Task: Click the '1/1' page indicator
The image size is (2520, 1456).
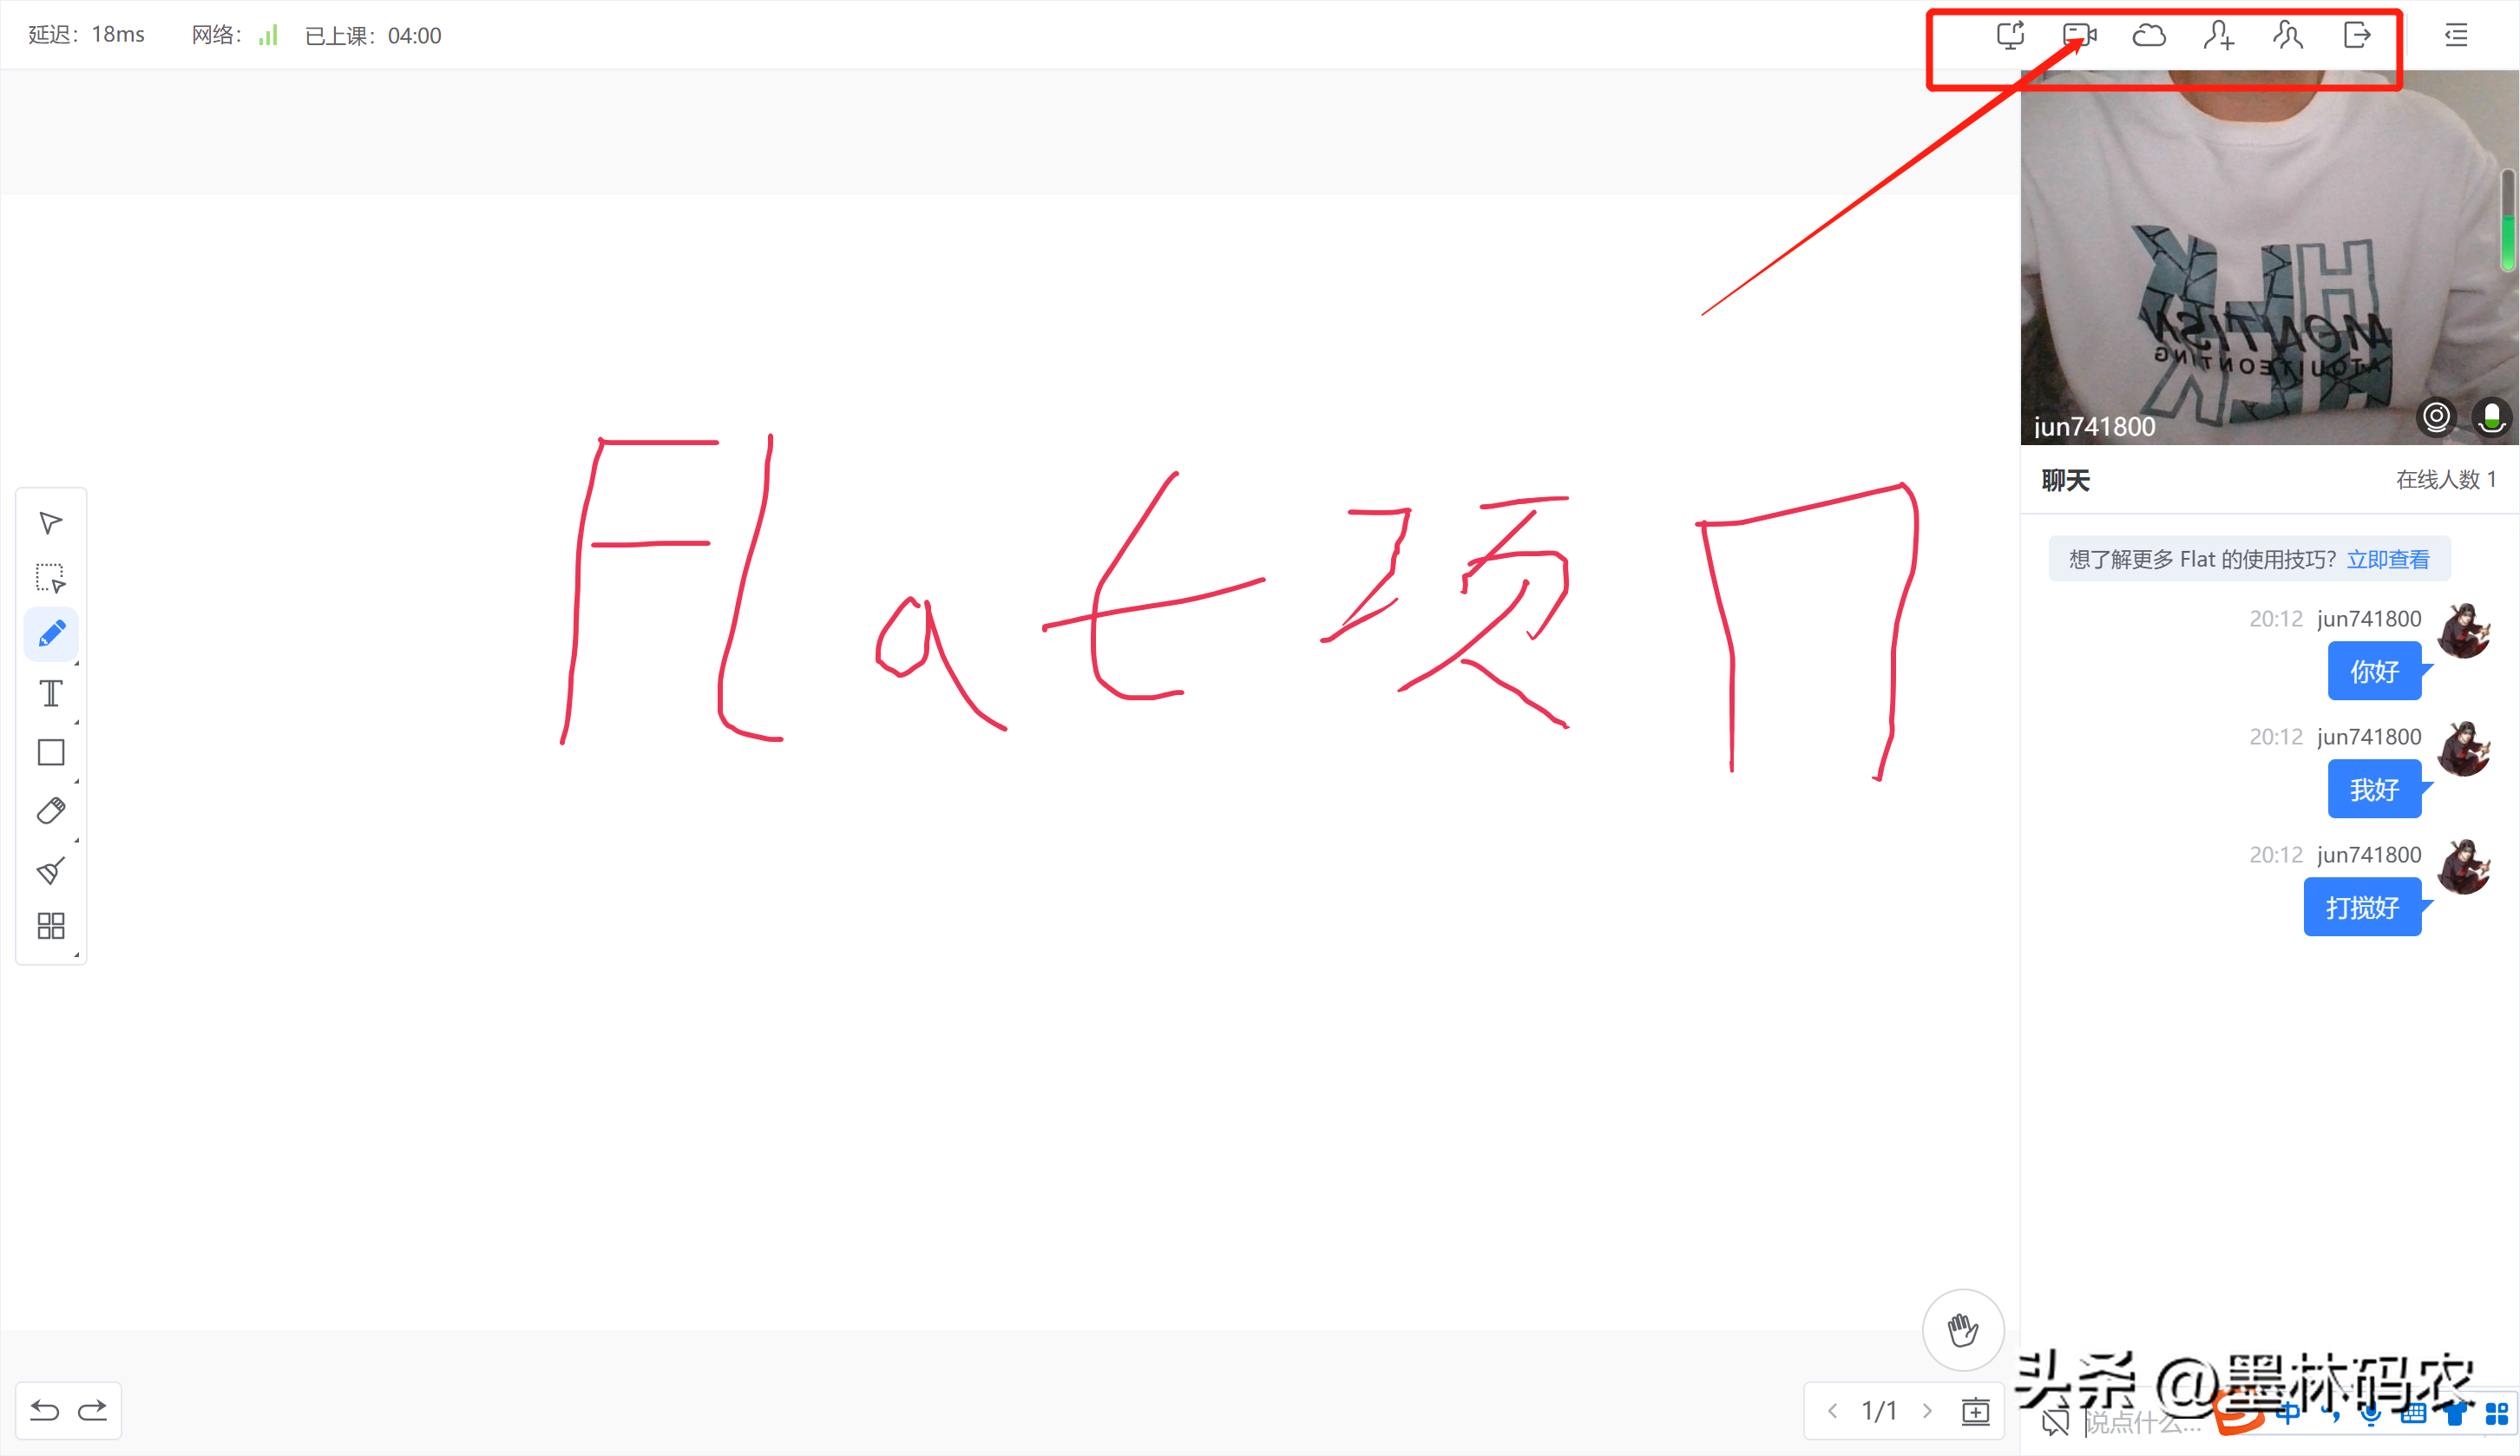Action: click(1879, 1411)
